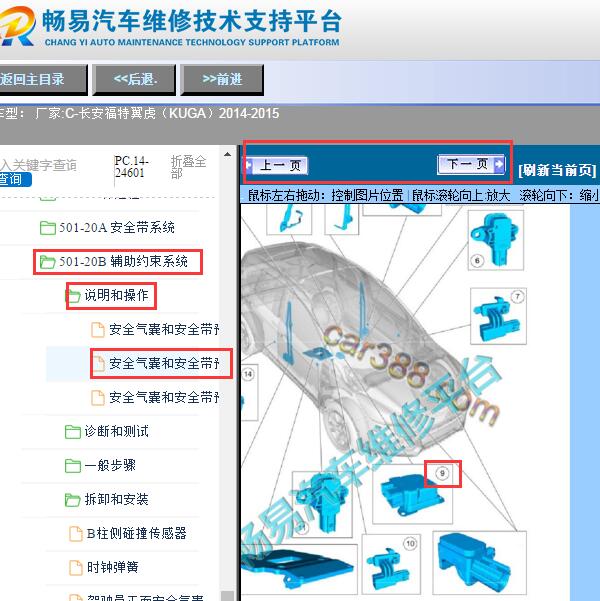The width and height of the screenshot is (600, 601).
Task: Open the previous page with 上一页
Action: pyautogui.click(x=277, y=166)
